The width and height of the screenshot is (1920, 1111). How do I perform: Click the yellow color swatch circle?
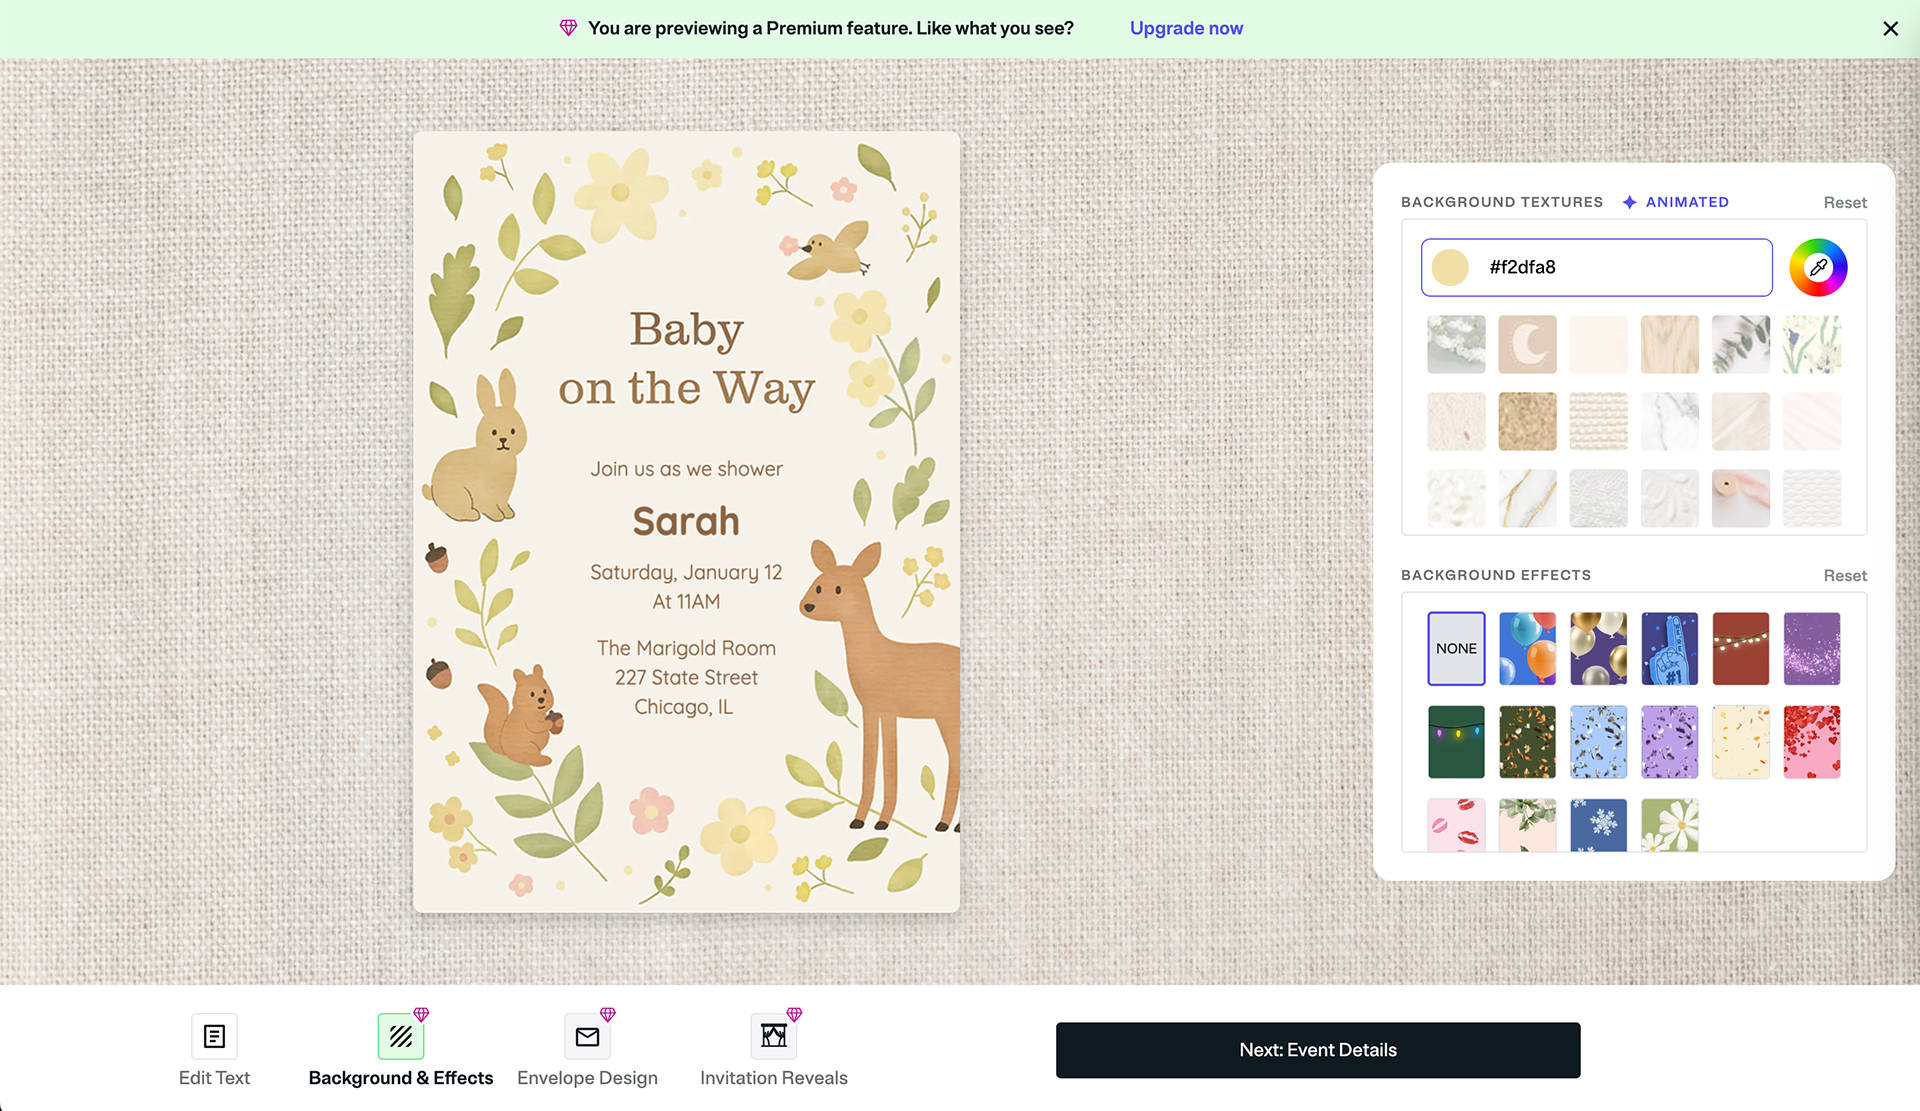point(1450,267)
